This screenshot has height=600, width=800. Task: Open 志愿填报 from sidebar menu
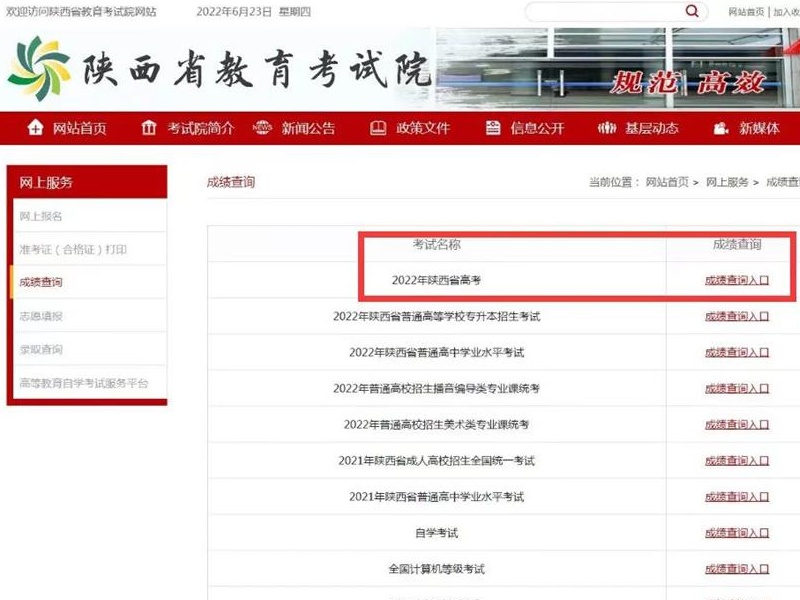[x=41, y=316]
